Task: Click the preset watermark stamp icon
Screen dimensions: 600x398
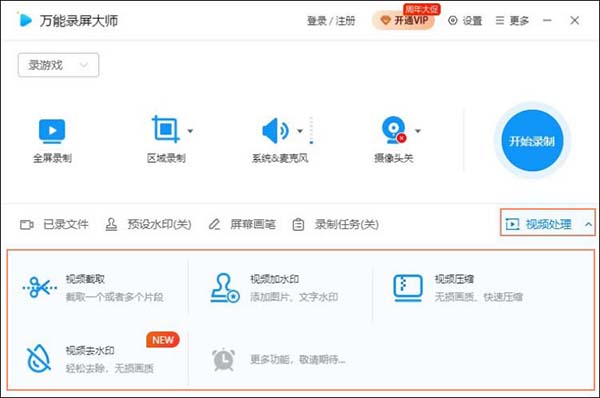Action: 111,224
